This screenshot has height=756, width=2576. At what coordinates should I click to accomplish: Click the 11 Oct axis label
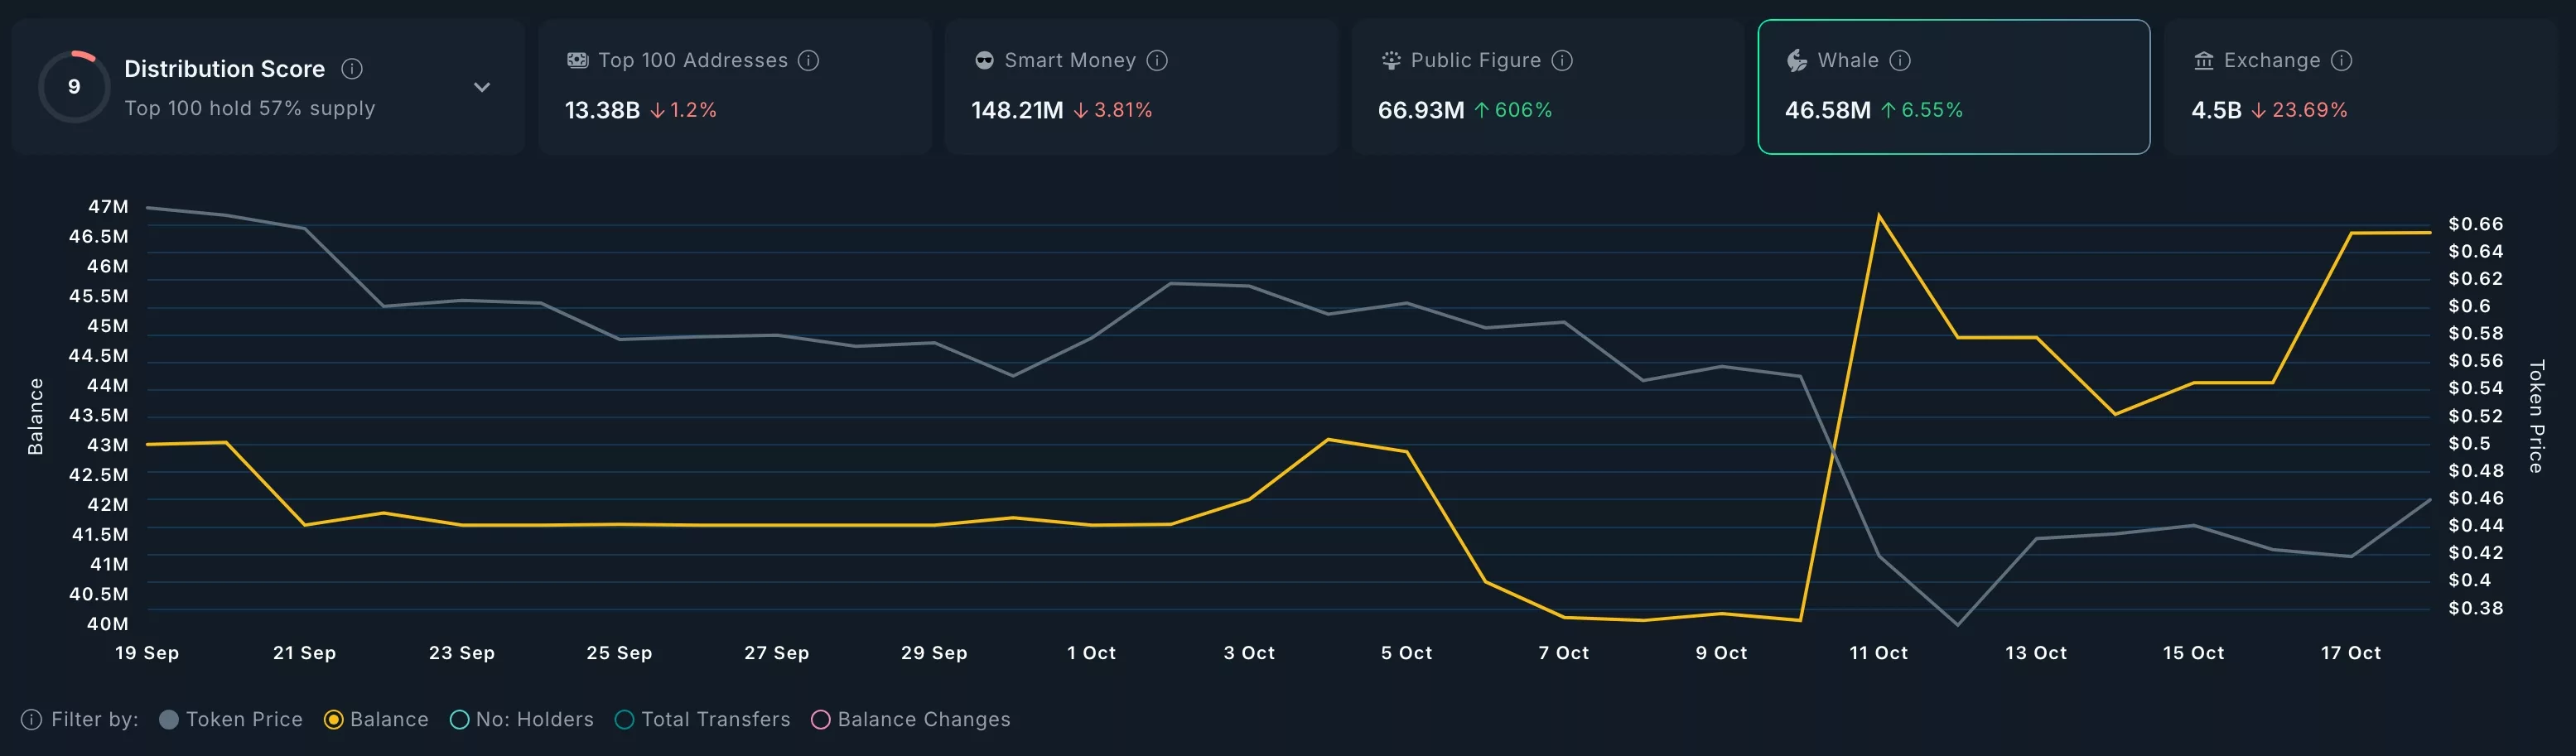click(1879, 652)
